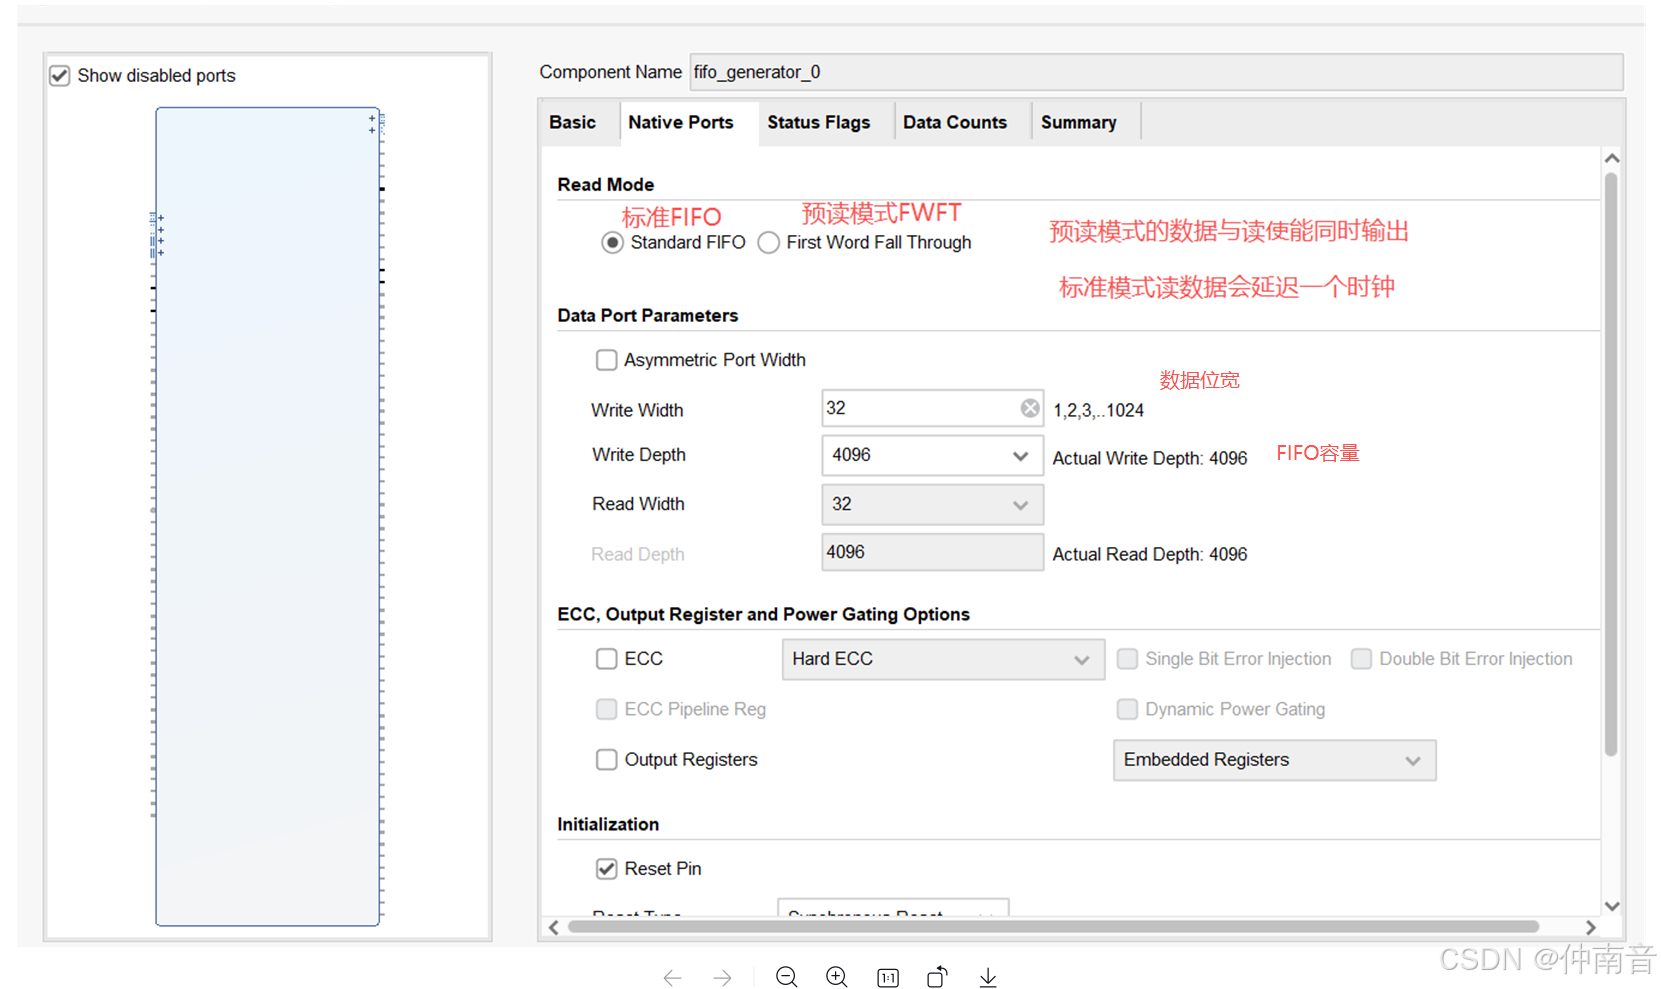1661x989 pixels.
Task: Click the vertical scrollbar down arrow
Action: point(1611,906)
